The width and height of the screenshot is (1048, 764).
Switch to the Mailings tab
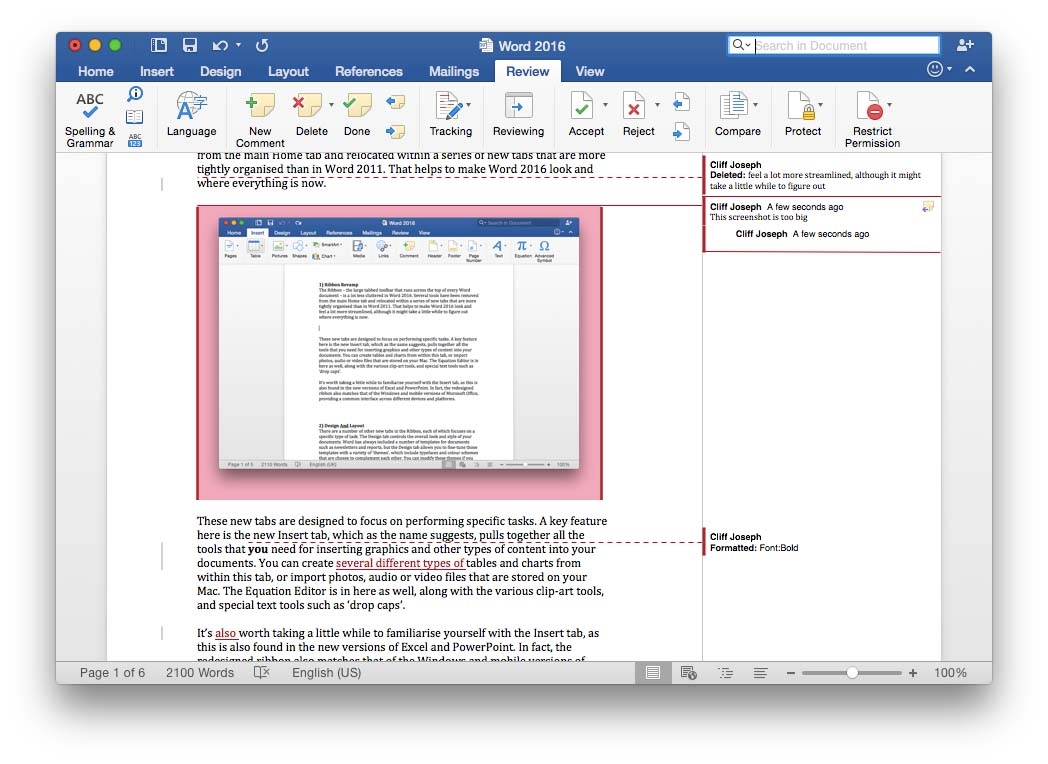tap(454, 72)
